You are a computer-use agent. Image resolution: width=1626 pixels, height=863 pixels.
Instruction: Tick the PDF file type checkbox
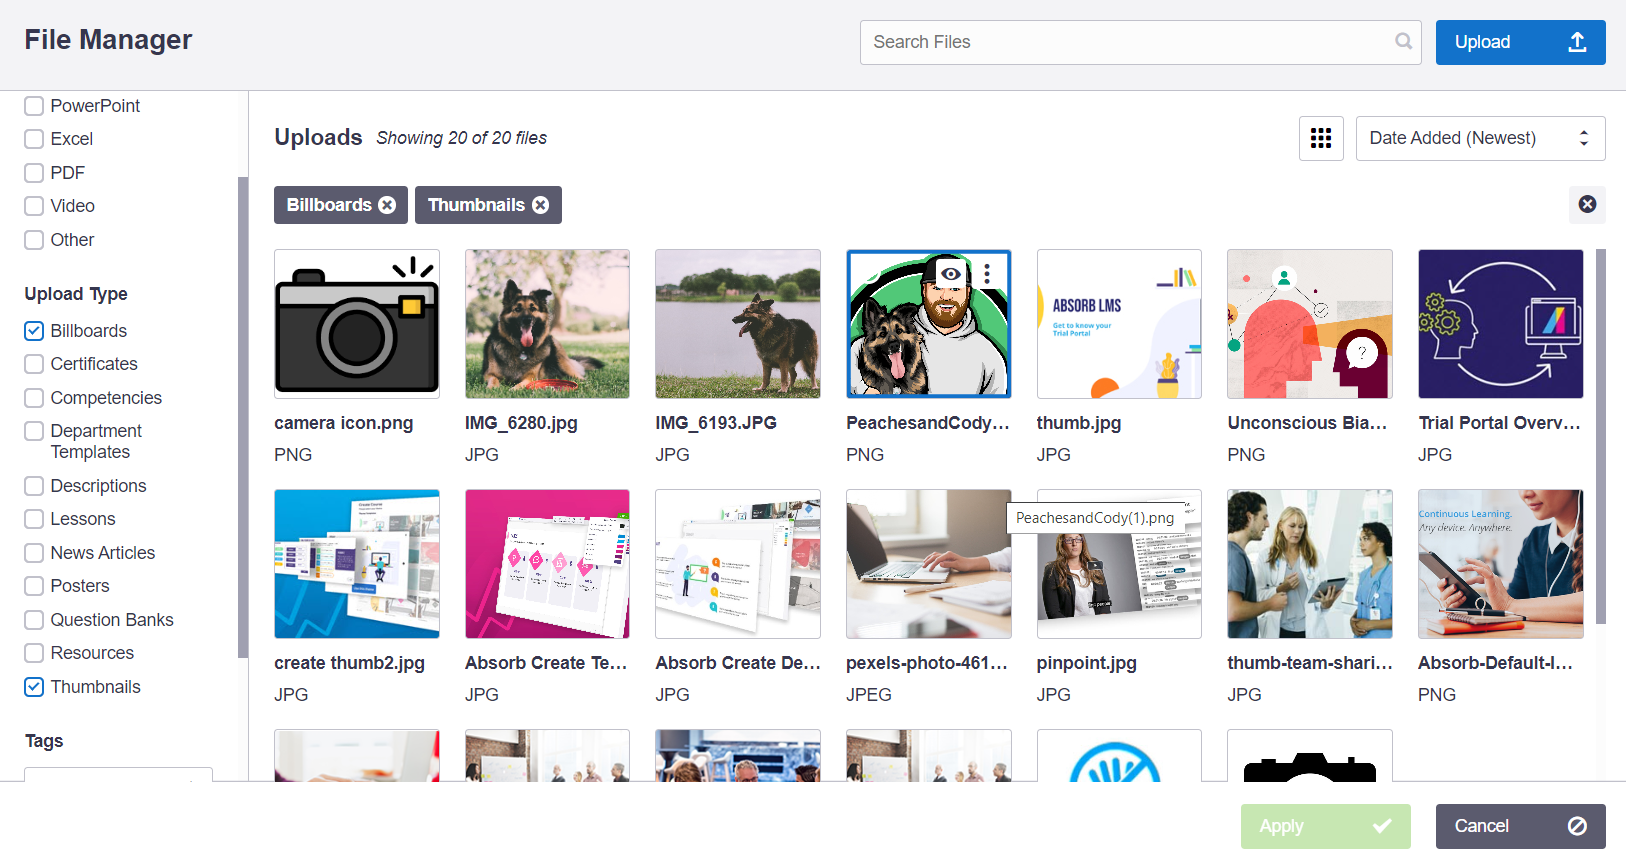tap(34, 173)
